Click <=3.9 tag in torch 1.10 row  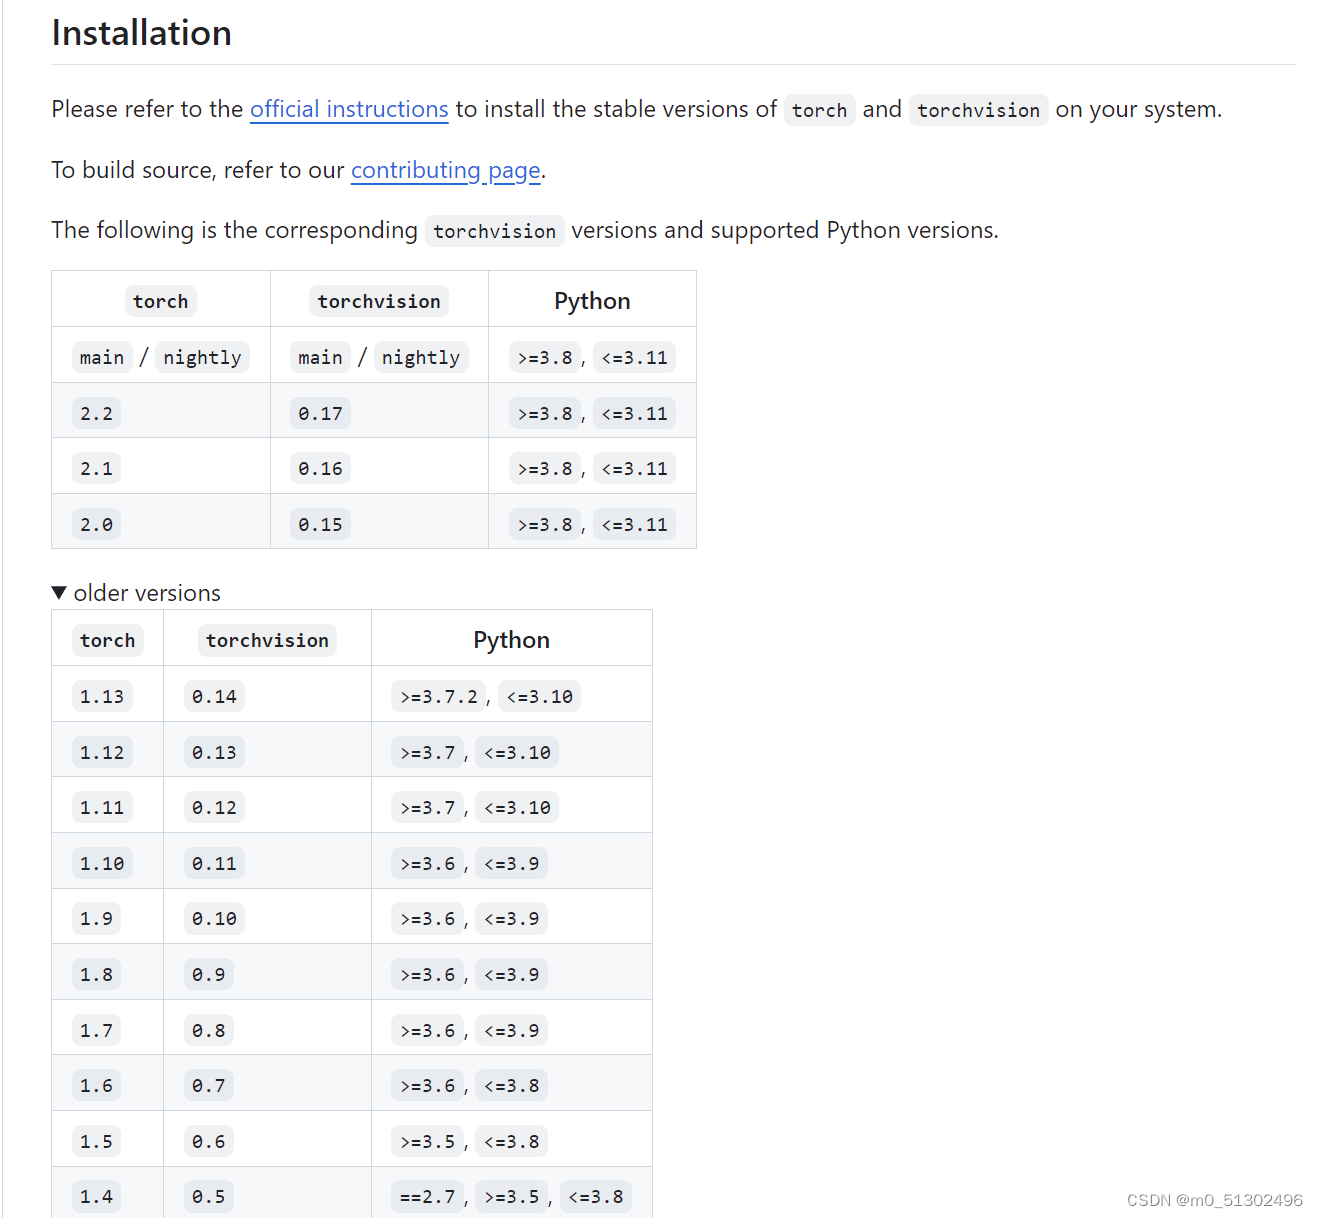coord(511,863)
